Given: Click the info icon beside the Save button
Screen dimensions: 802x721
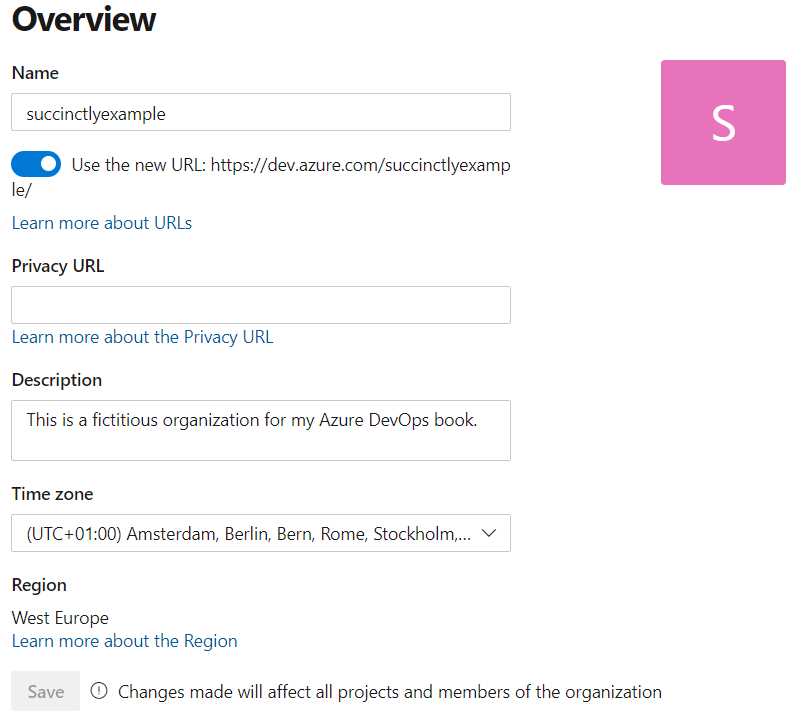Looking at the screenshot, I should [100, 691].
